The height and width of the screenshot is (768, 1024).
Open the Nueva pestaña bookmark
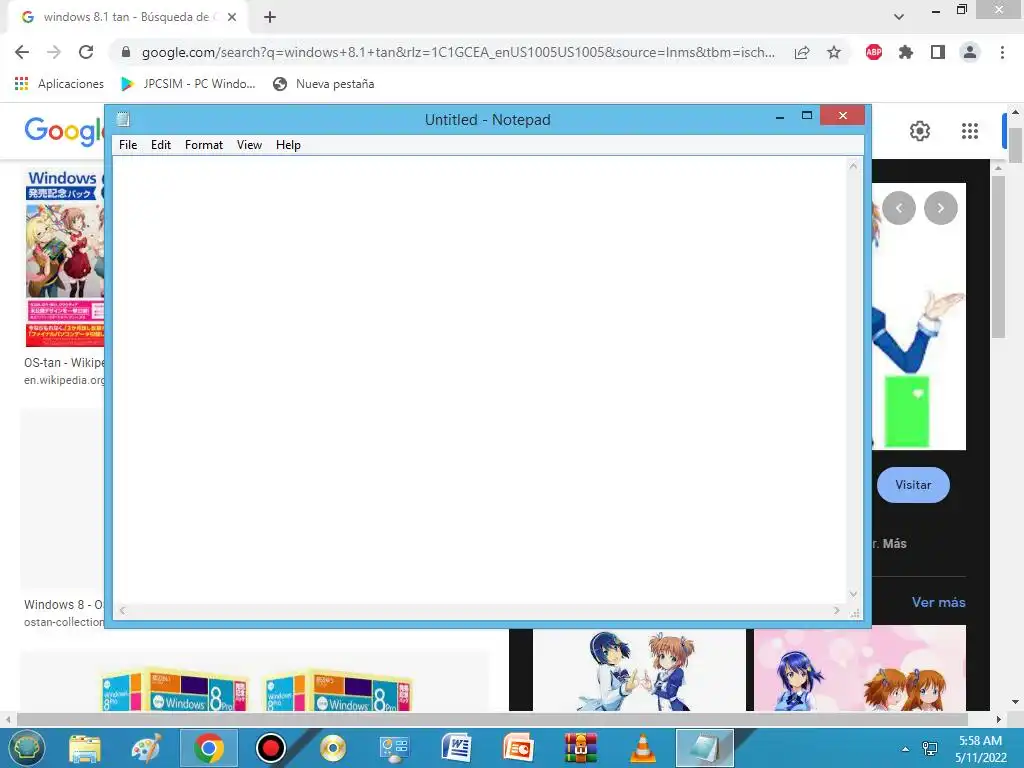pos(324,84)
